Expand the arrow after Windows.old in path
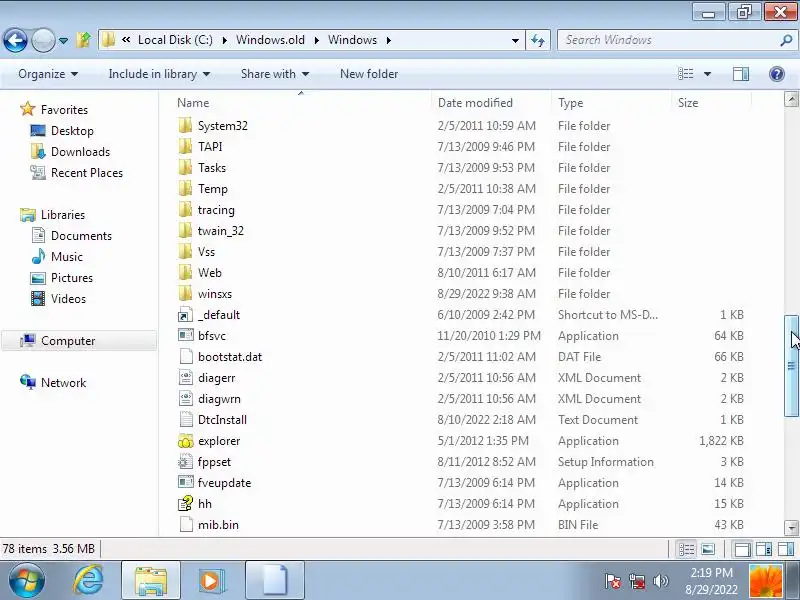Viewport: 800px width, 600px height. [x=316, y=40]
